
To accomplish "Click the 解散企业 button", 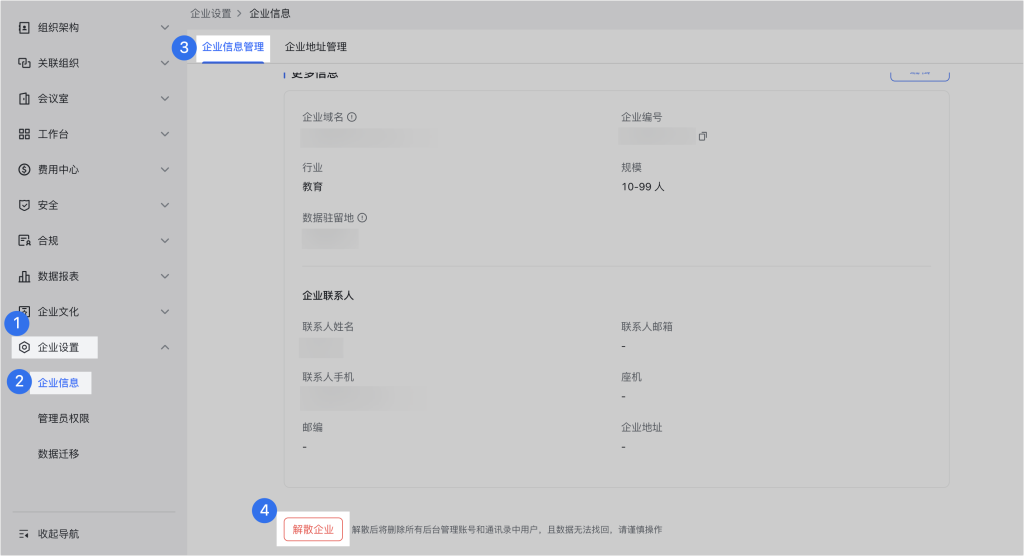I will (x=313, y=529).
